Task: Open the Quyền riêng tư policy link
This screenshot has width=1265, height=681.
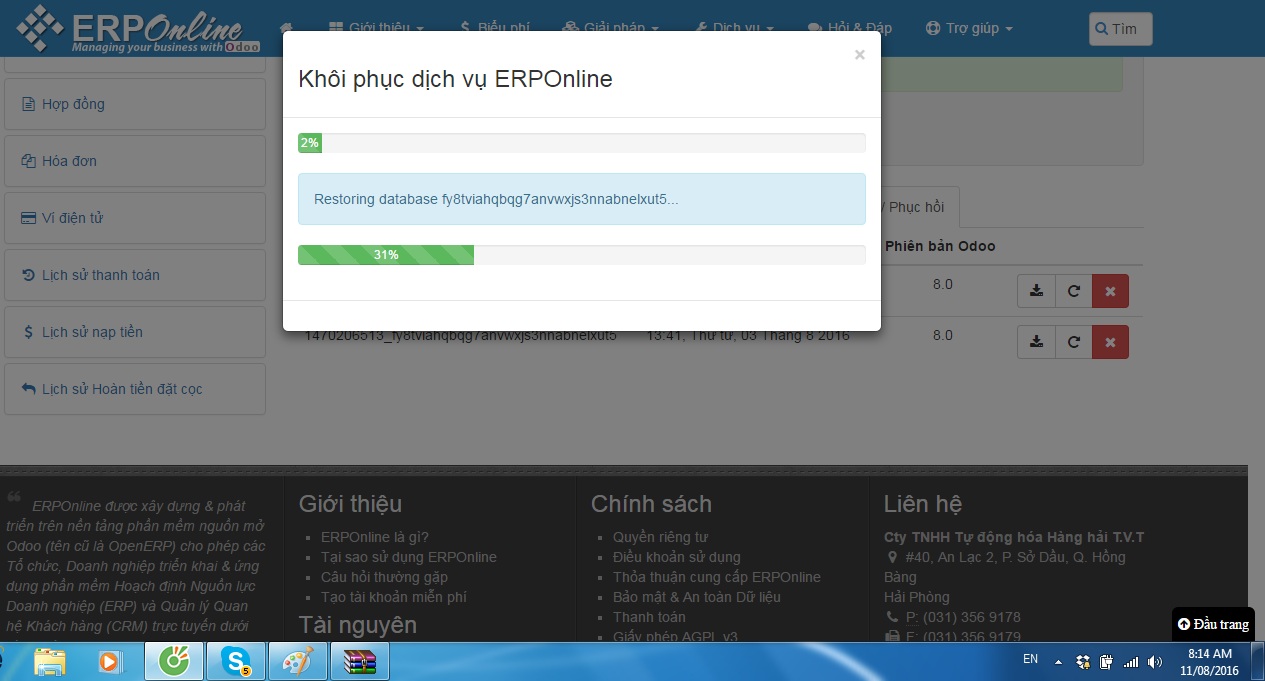Action: [661, 537]
